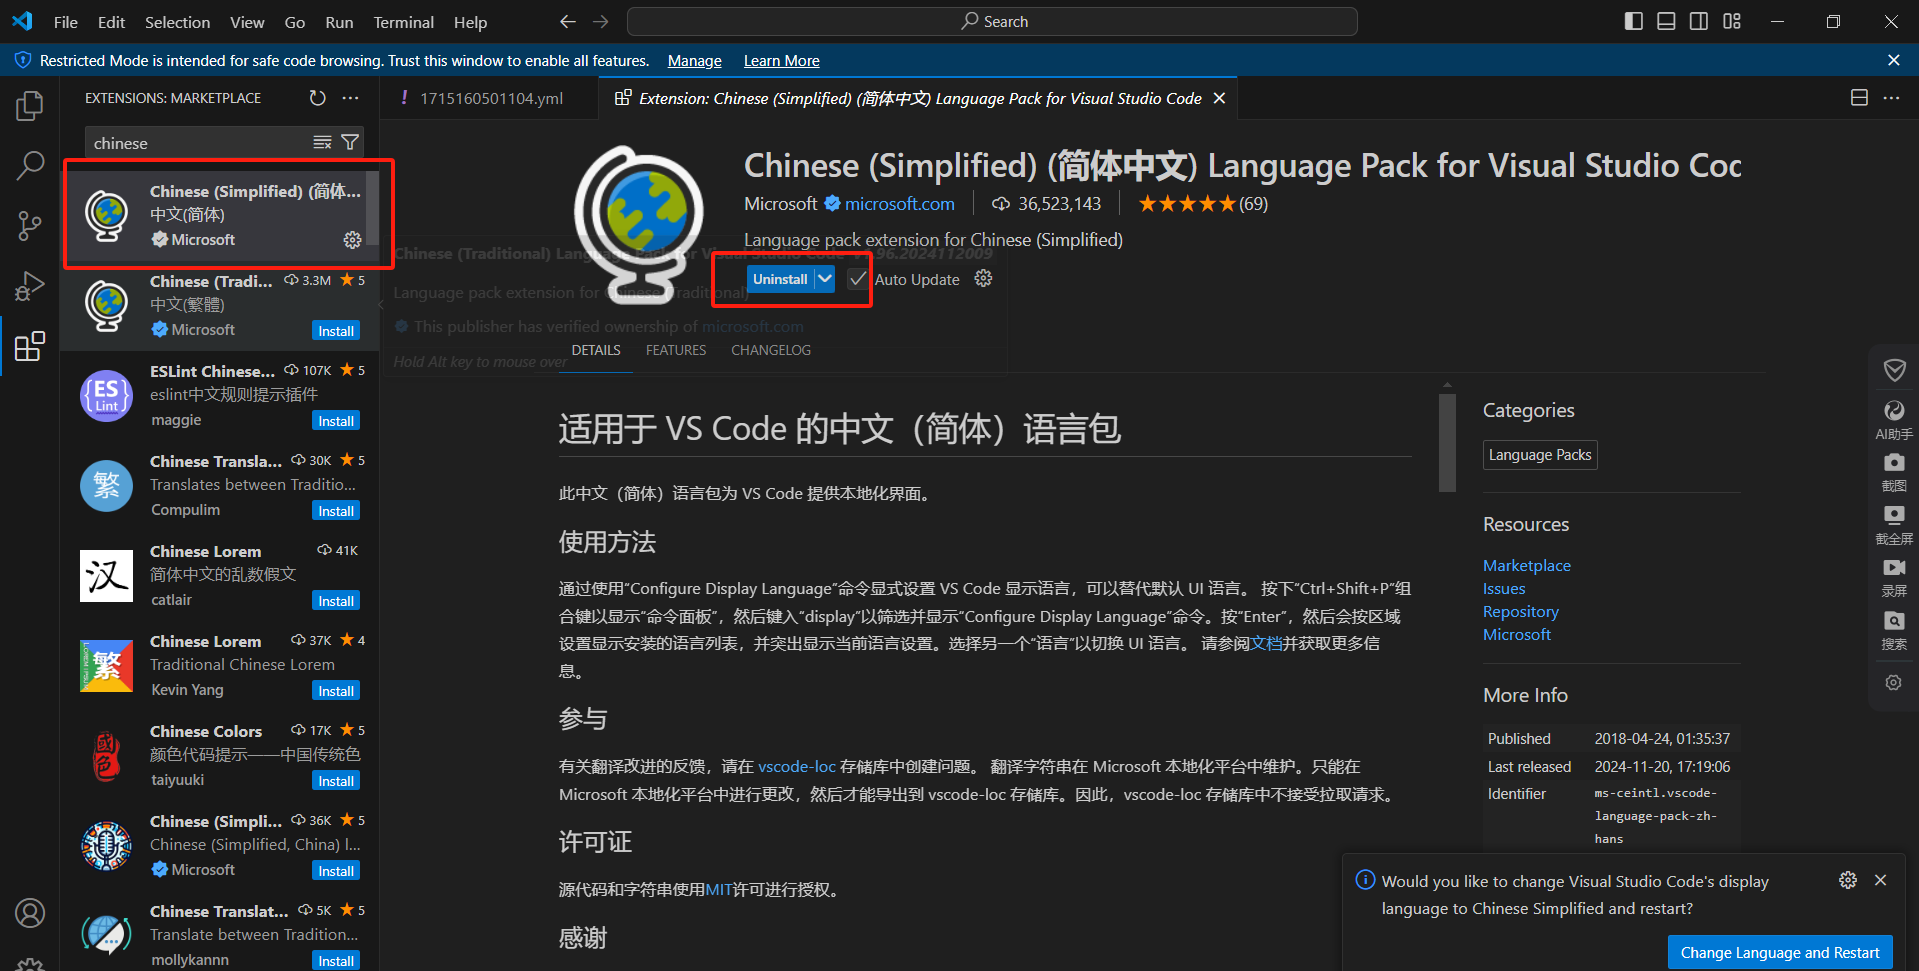
Task: Open Source Control view
Action: point(30,226)
